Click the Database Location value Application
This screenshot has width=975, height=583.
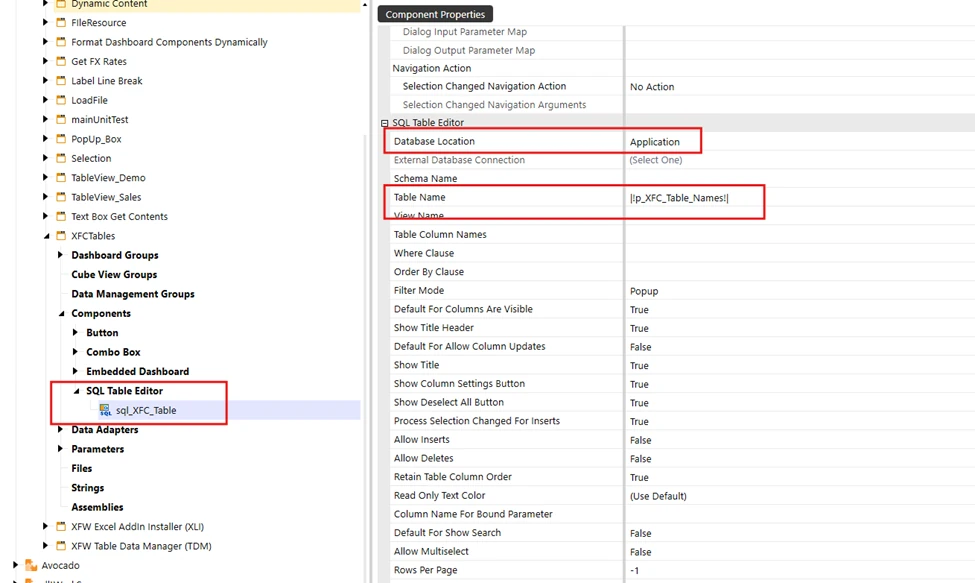pos(655,142)
